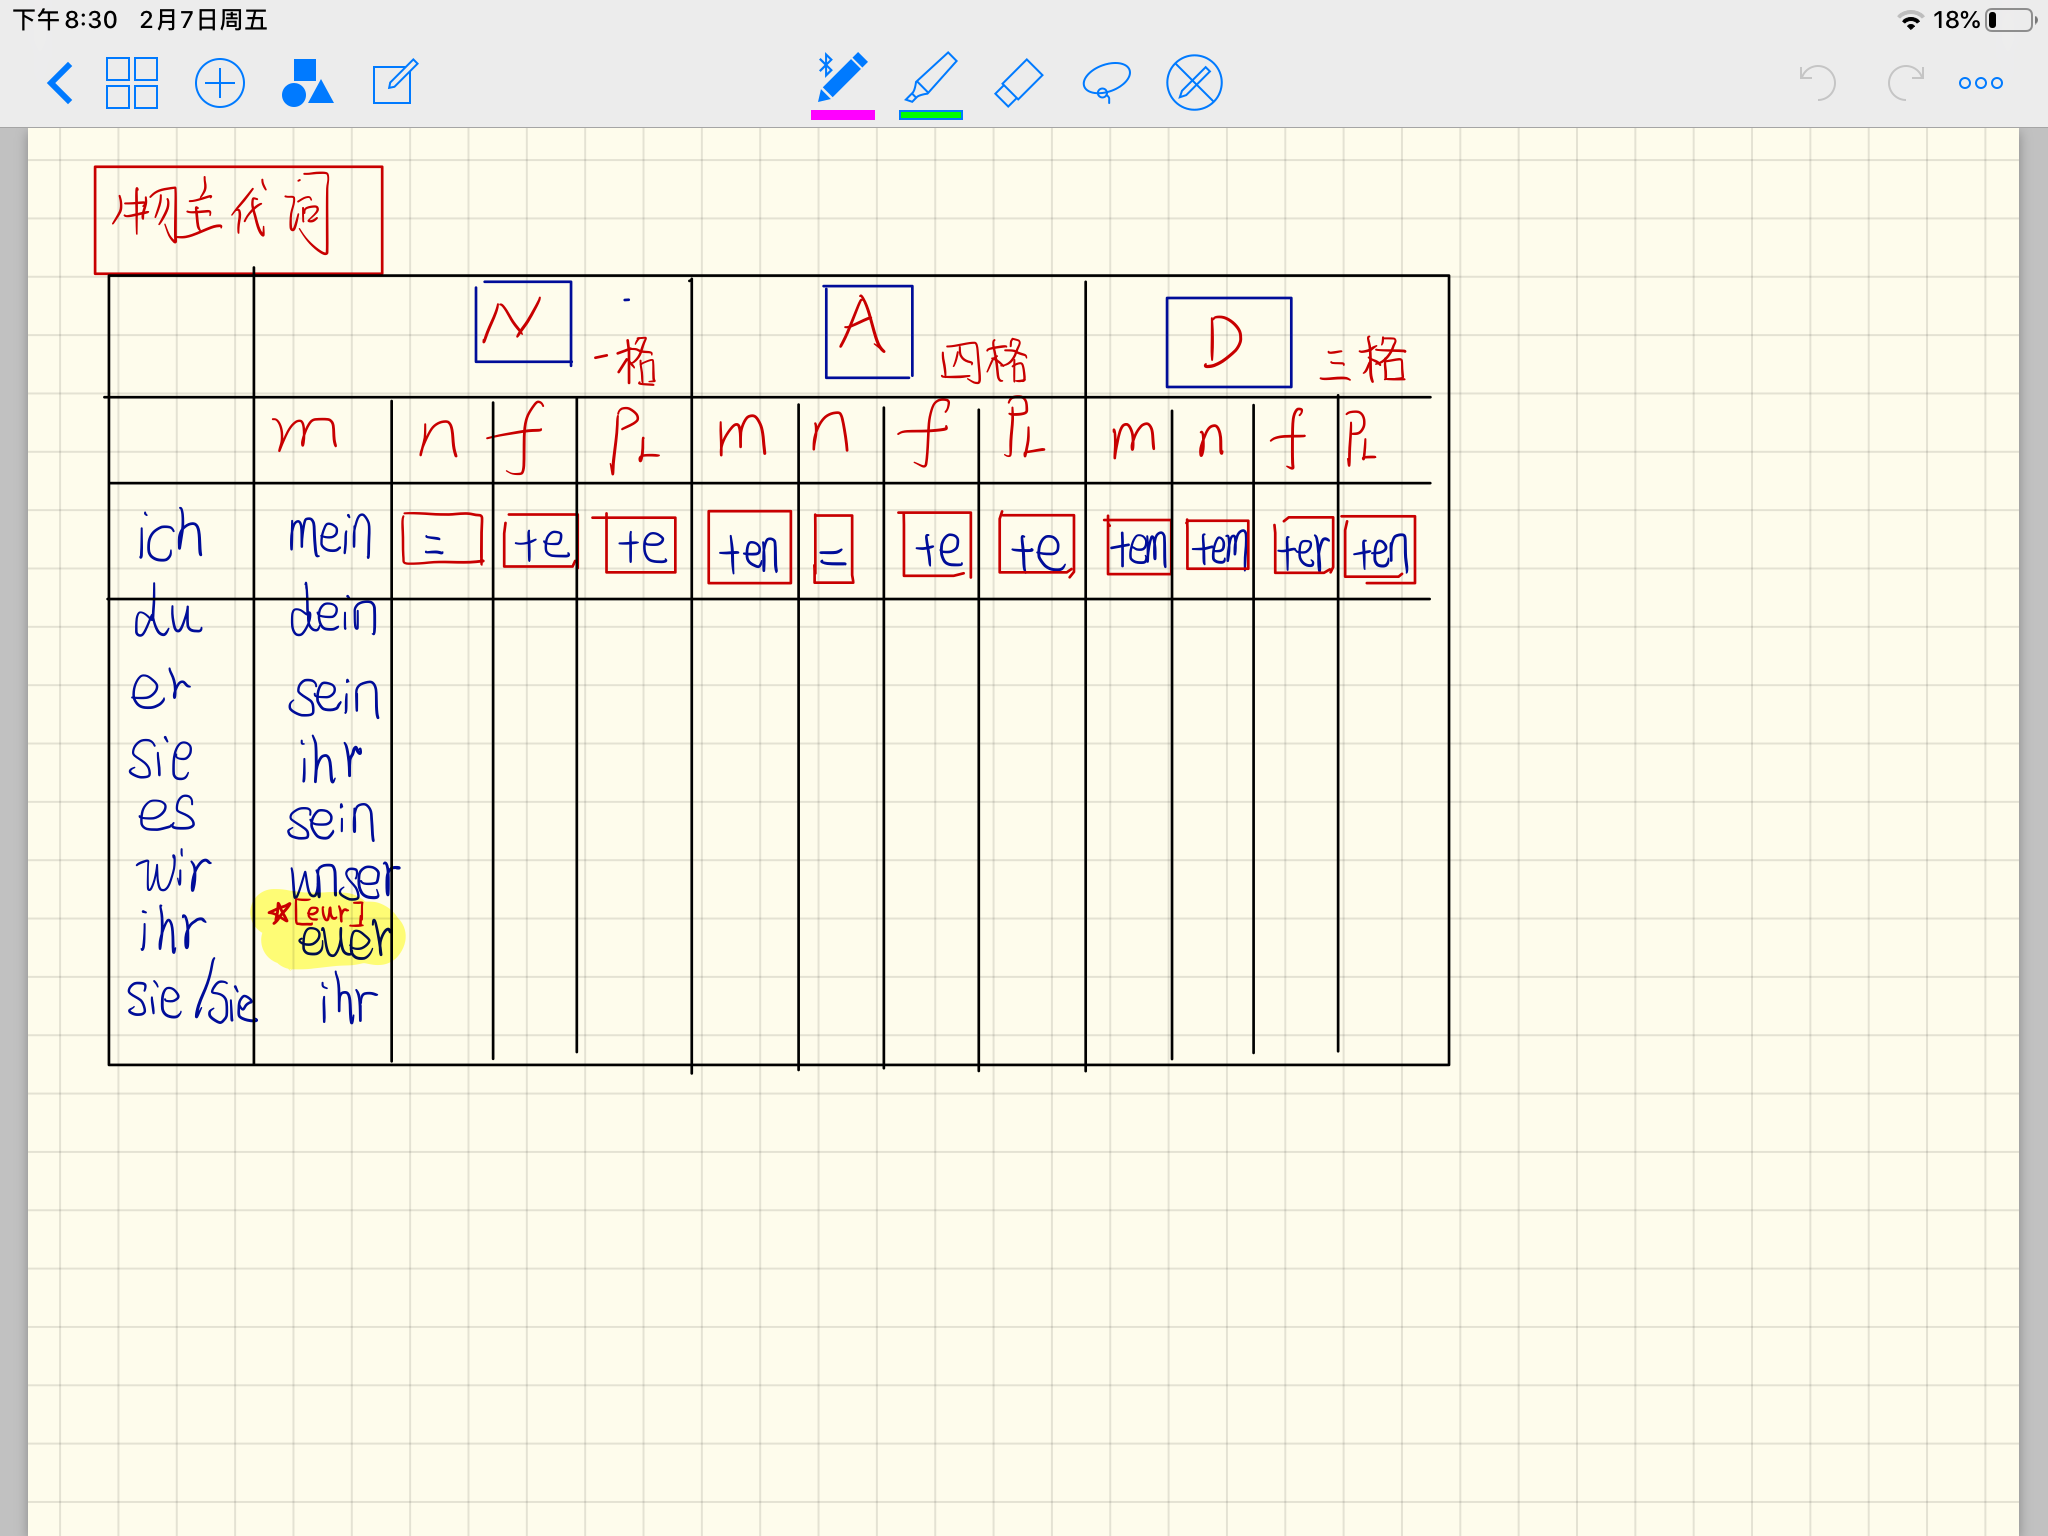The width and height of the screenshot is (2048, 1536).
Task: Tap the red boxed Chinese title heading
Action: 238,219
